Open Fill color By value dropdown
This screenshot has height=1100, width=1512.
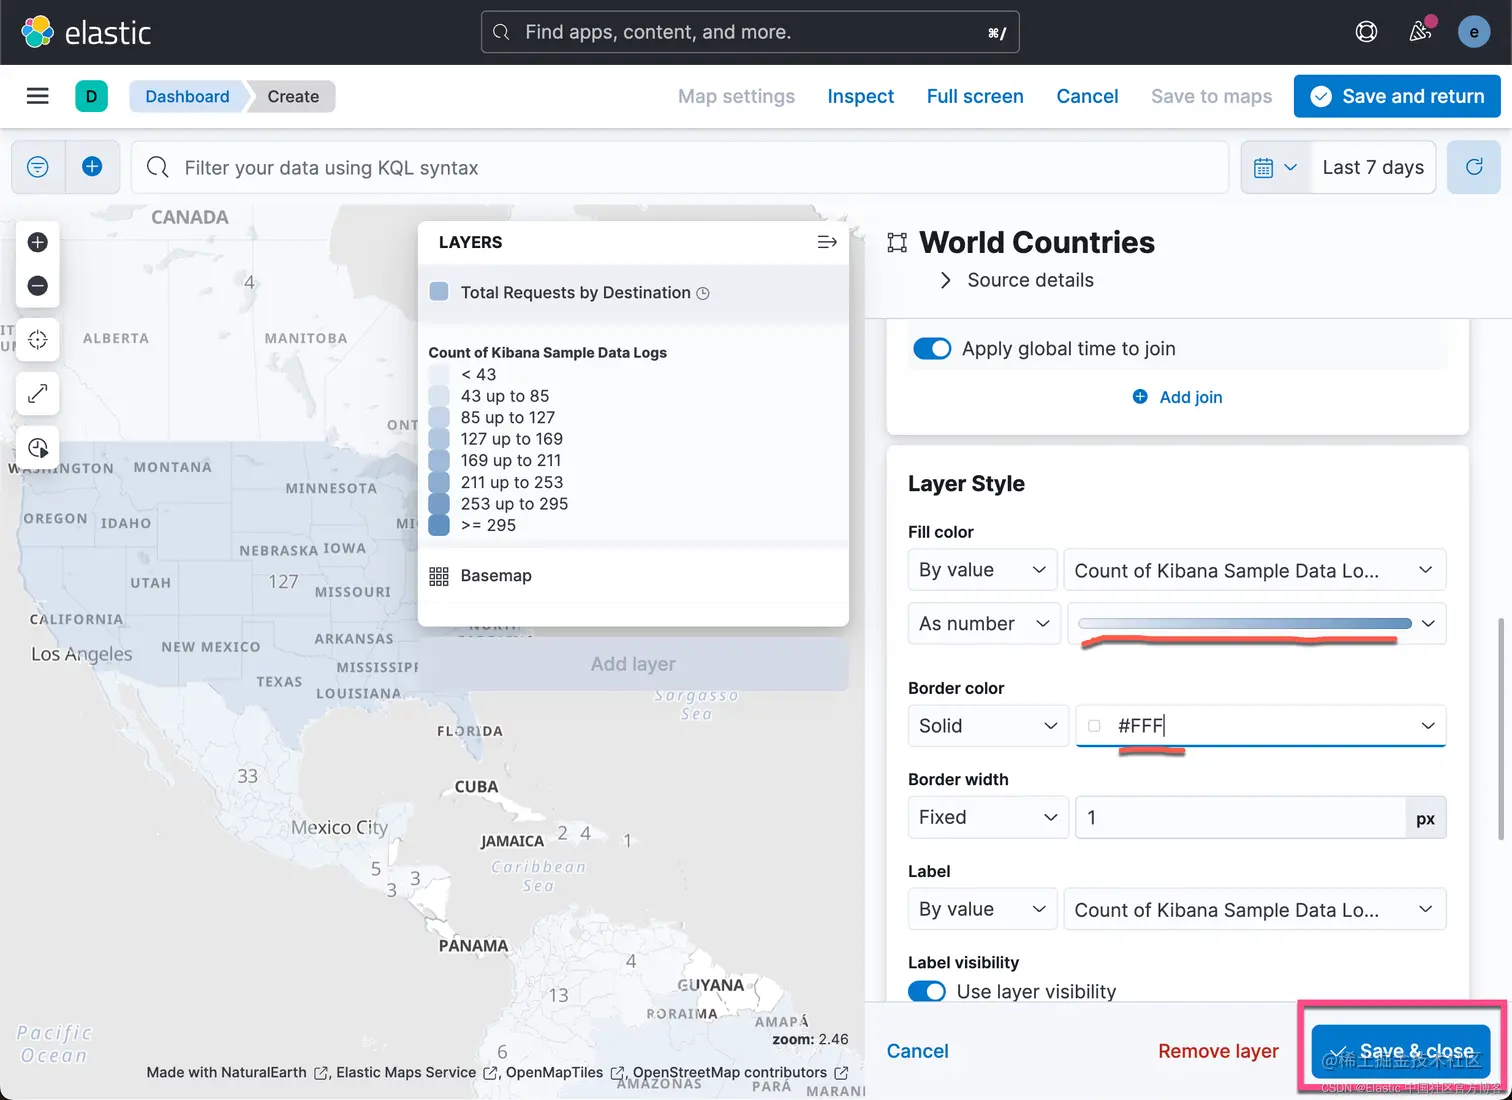point(983,570)
